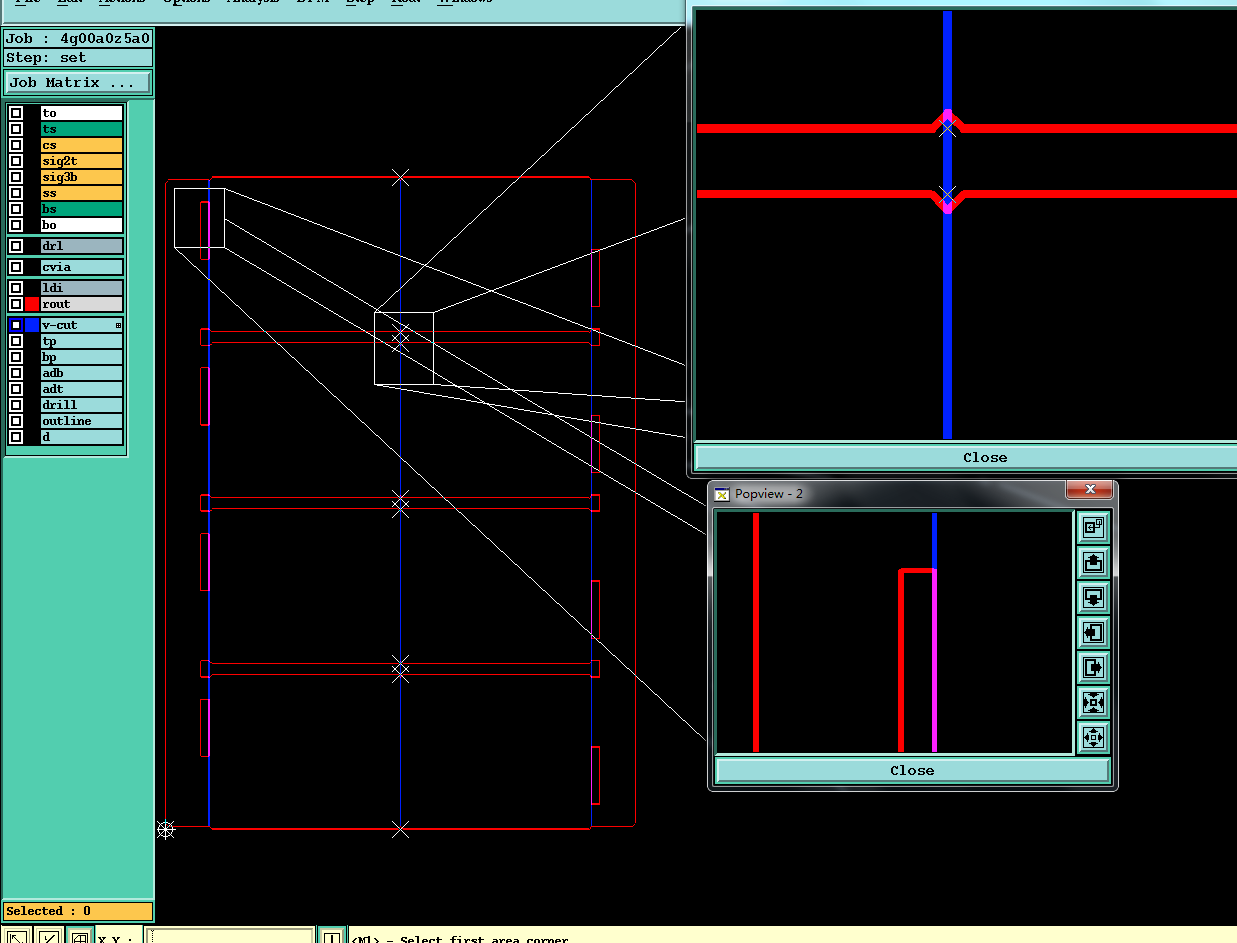This screenshot has width=1237, height=943.
Task: Click the small marker icon on the v-cut row
Action: [118, 325]
